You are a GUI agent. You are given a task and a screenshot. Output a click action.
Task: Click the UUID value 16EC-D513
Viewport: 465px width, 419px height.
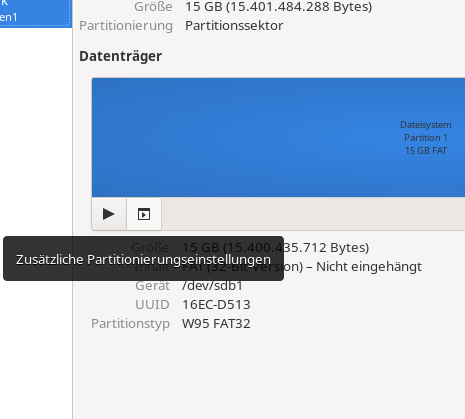pos(216,305)
